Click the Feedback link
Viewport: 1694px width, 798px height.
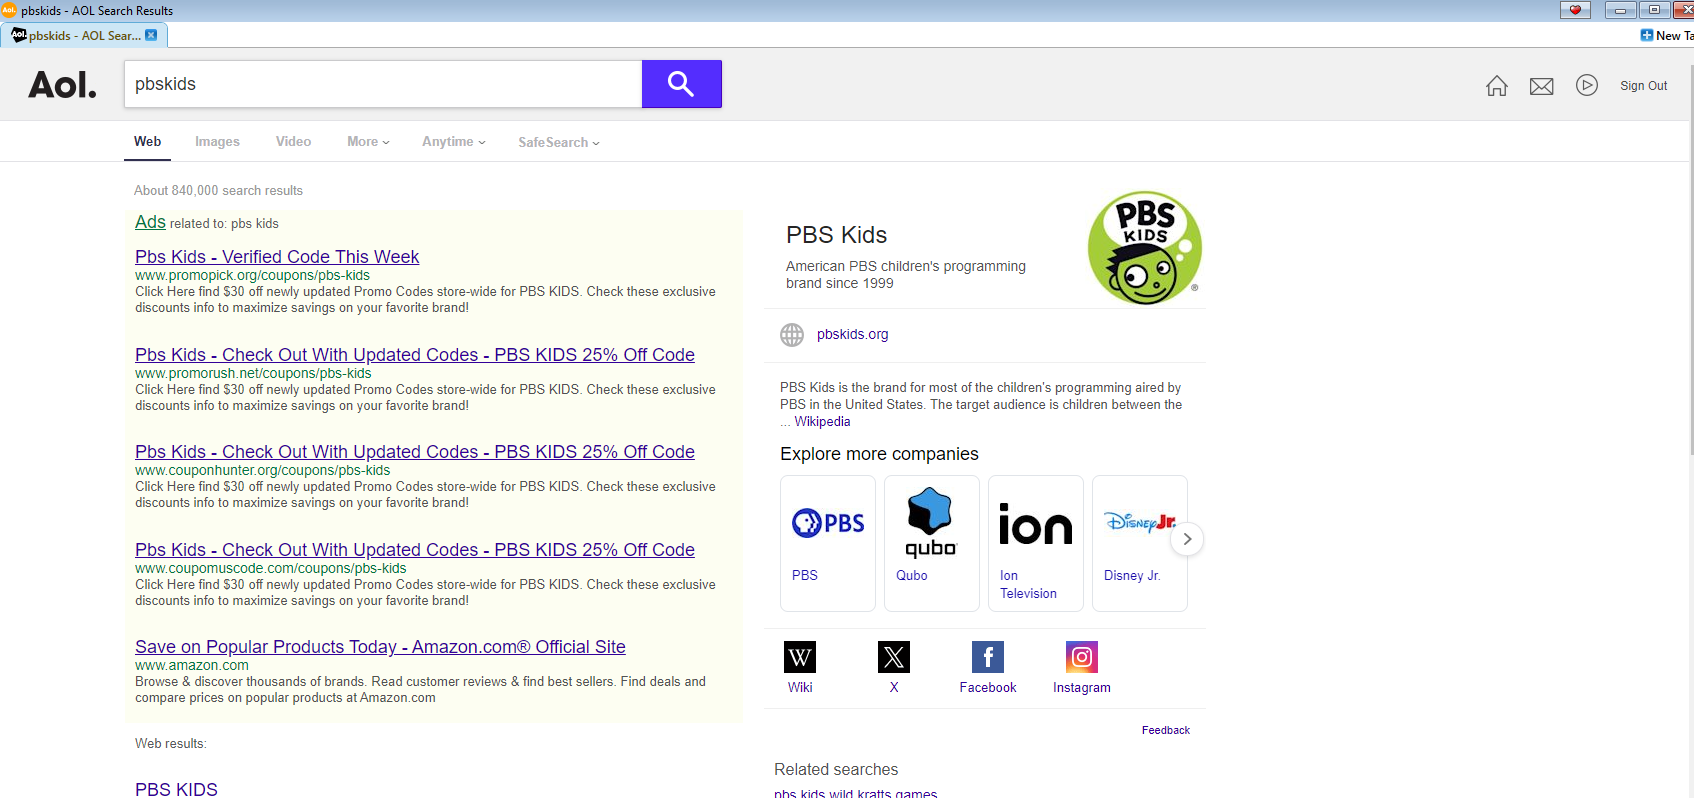click(x=1166, y=731)
